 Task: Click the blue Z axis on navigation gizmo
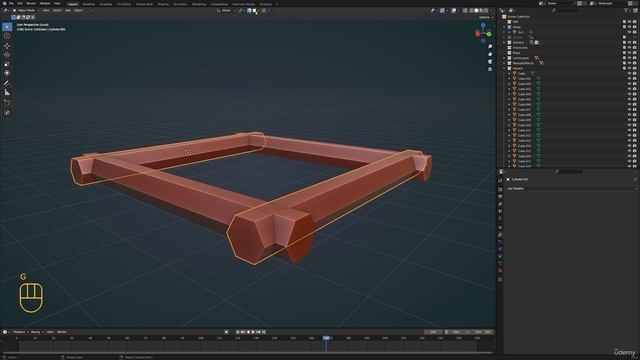point(483,25)
